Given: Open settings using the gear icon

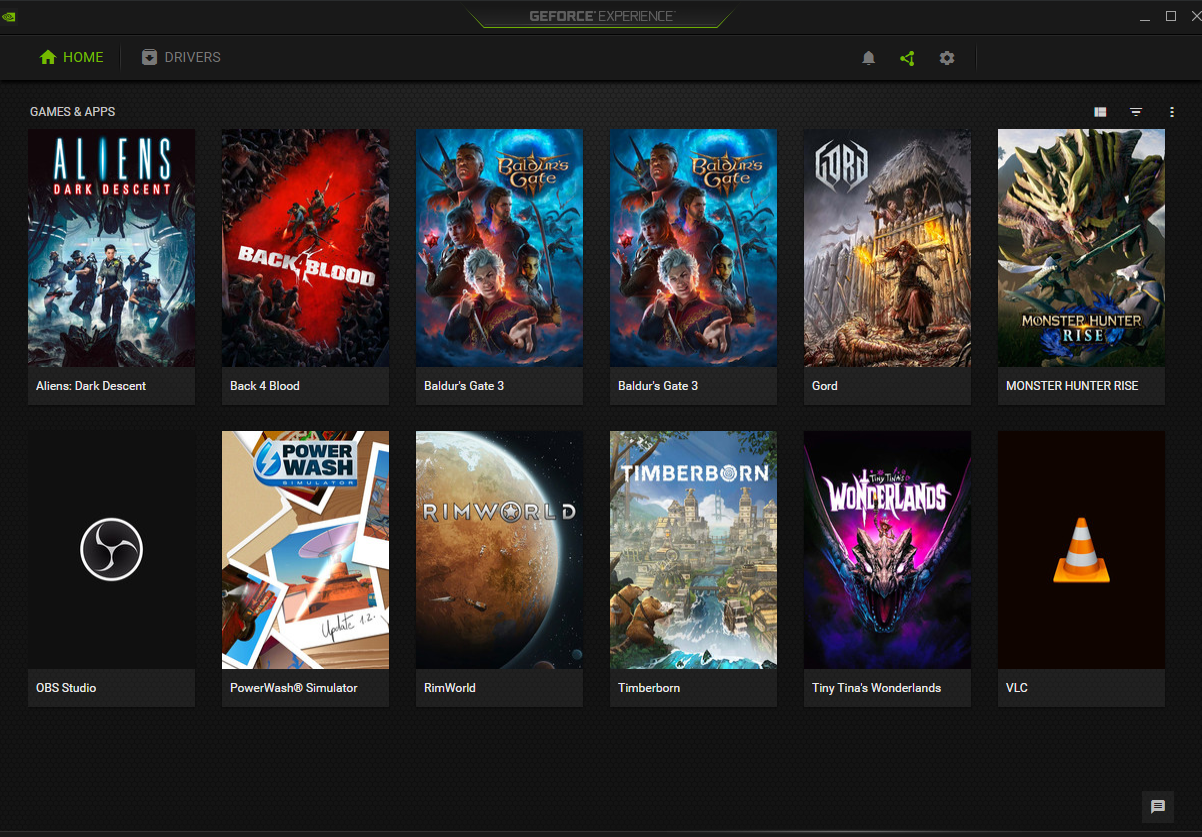Looking at the screenshot, I should [x=946, y=58].
